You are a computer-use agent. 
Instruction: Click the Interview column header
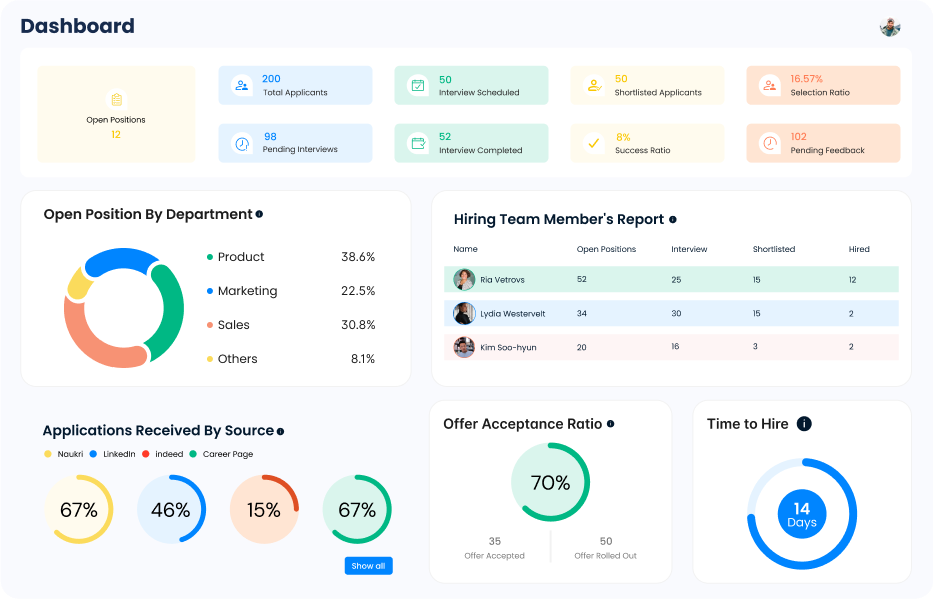(689, 249)
